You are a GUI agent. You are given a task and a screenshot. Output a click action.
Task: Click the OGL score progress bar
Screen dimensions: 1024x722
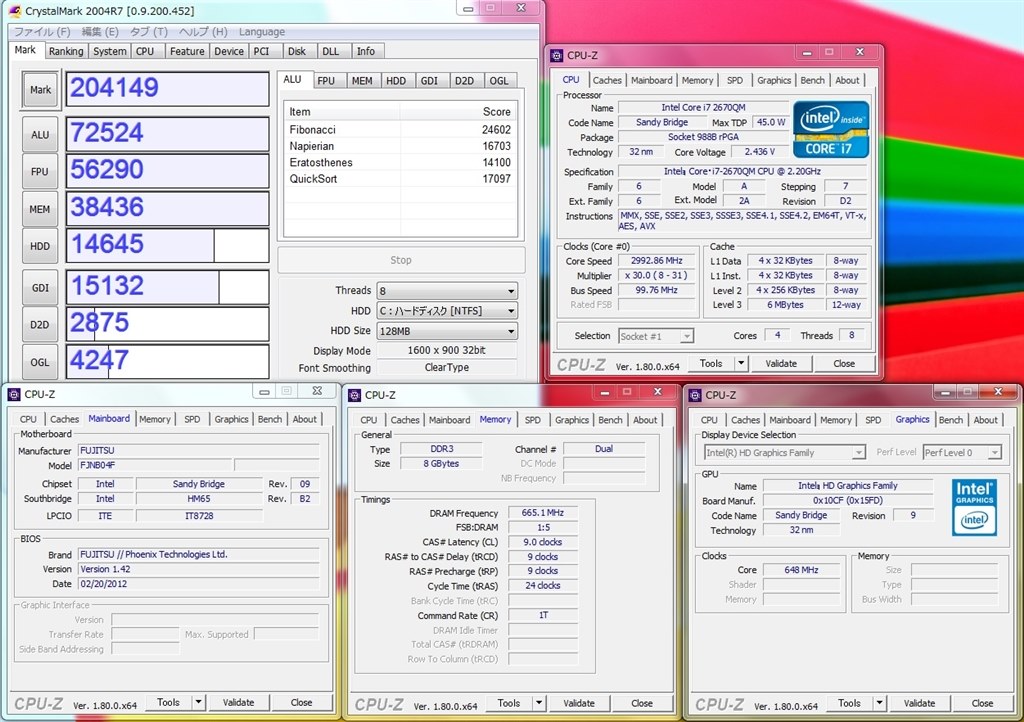(168, 361)
